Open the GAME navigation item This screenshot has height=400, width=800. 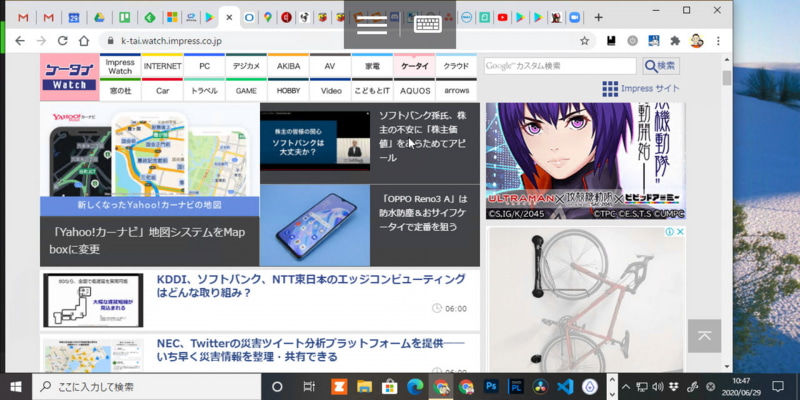246,91
